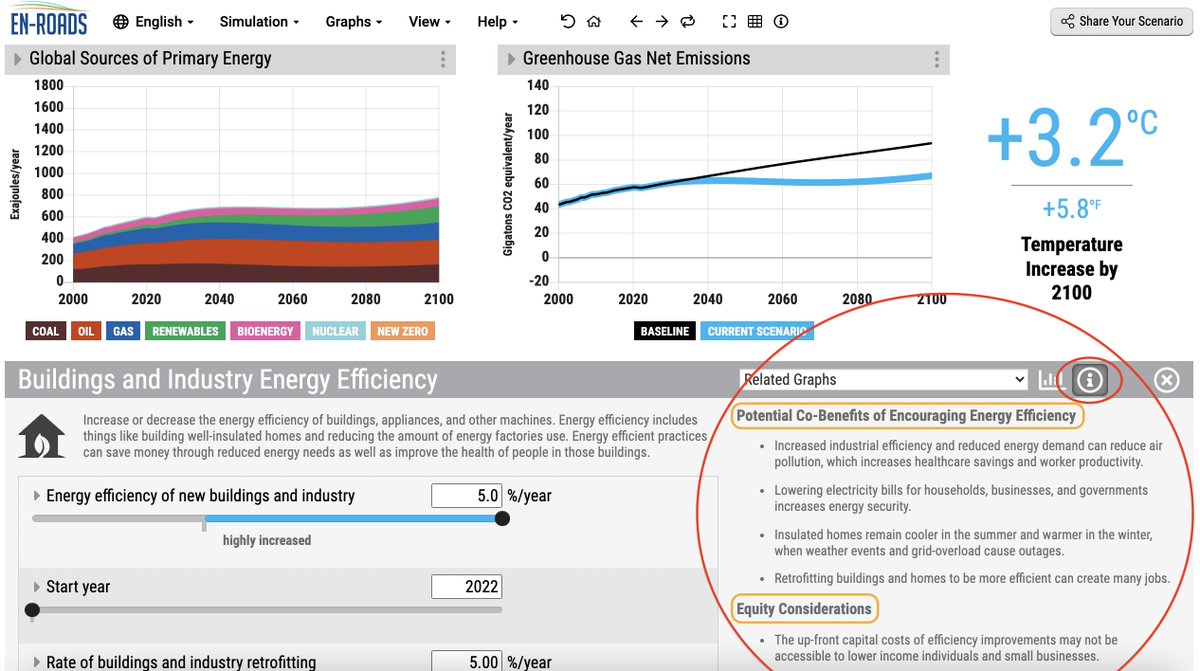The height and width of the screenshot is (671, 1200).
Task: Open the toolbar info circle icon
Action: (x=781, y=20)
